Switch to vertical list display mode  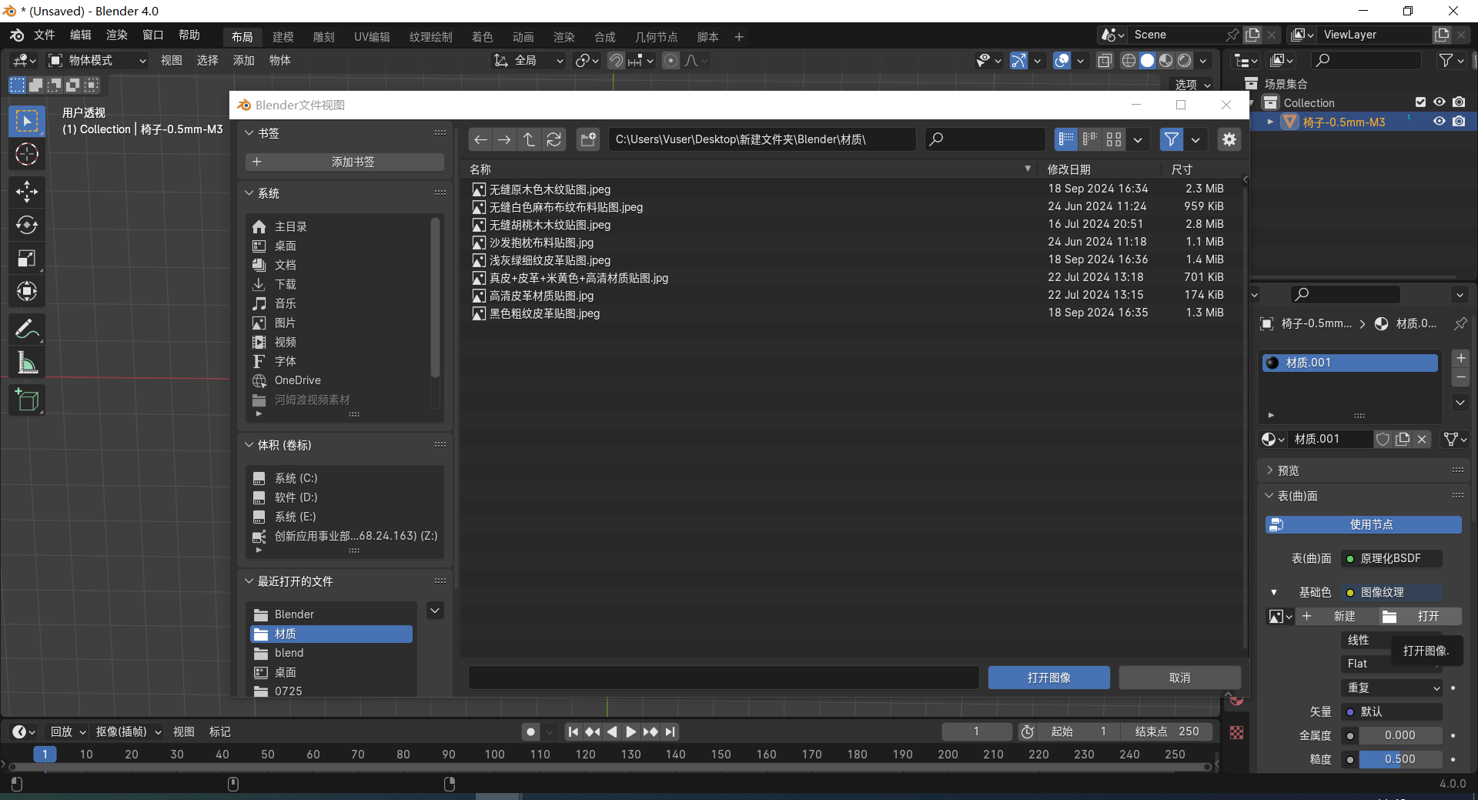tap(1066, 140)
